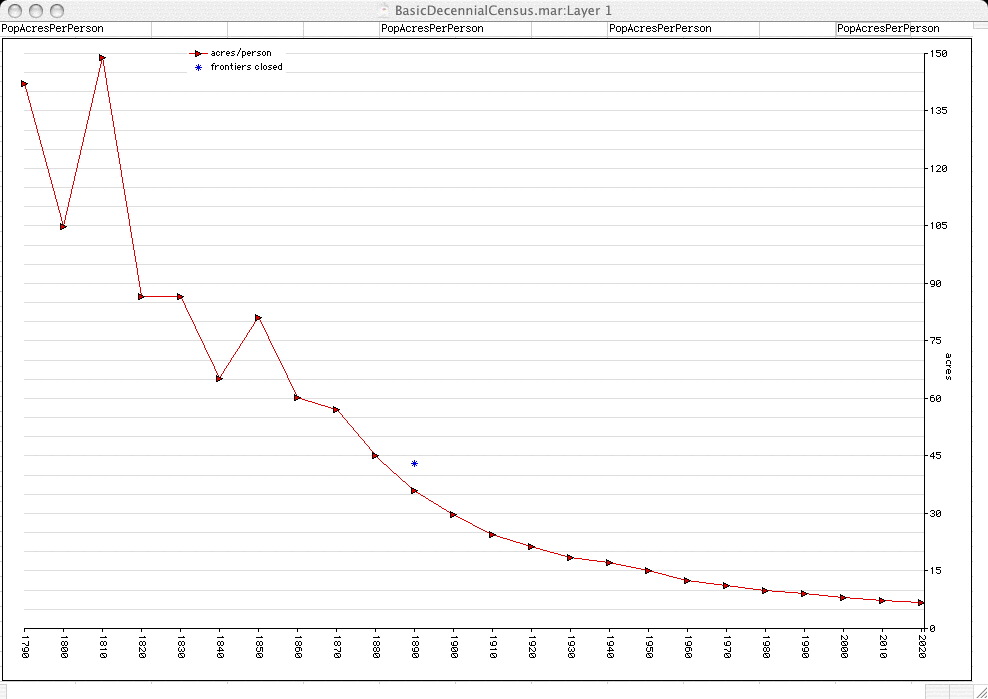
Task: Select the 2020 final data point marker
Action: click(x=921, y=602)
